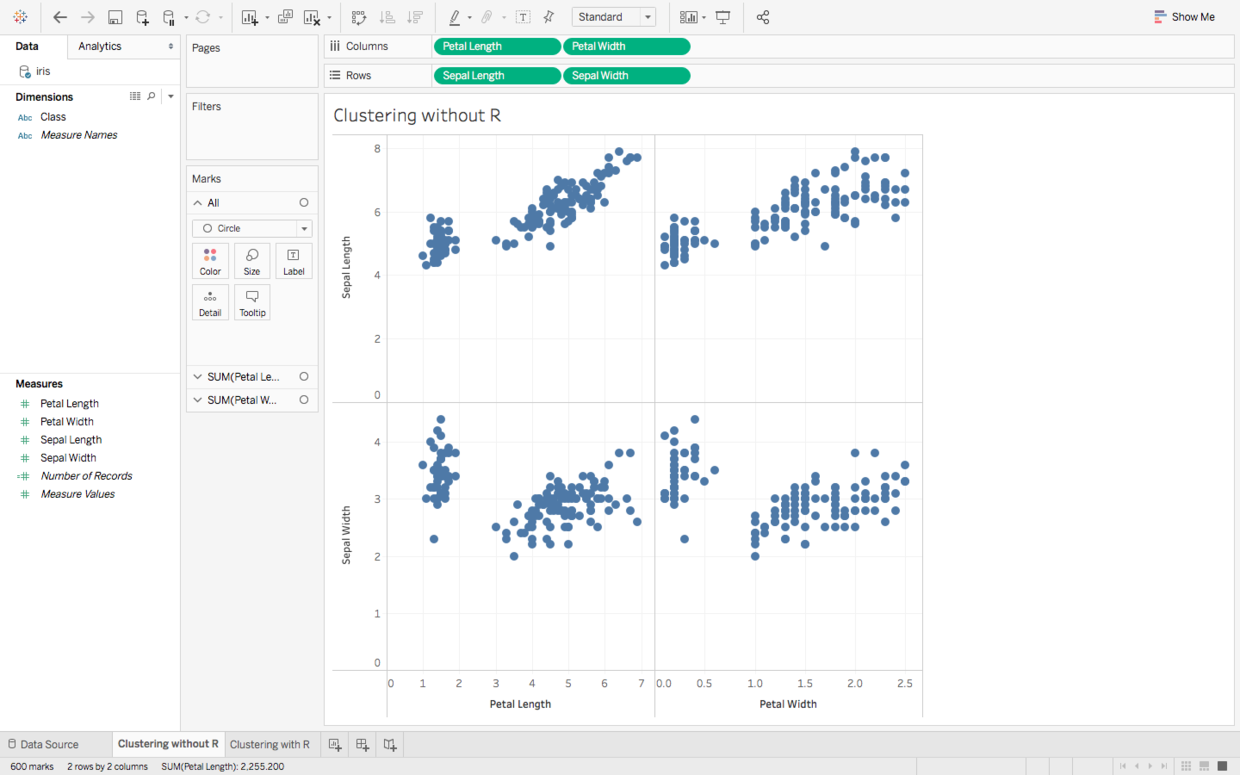Select Sepal Width in Measures list
The height and width of the screenshot is (775, 1240).
(68, 458)
